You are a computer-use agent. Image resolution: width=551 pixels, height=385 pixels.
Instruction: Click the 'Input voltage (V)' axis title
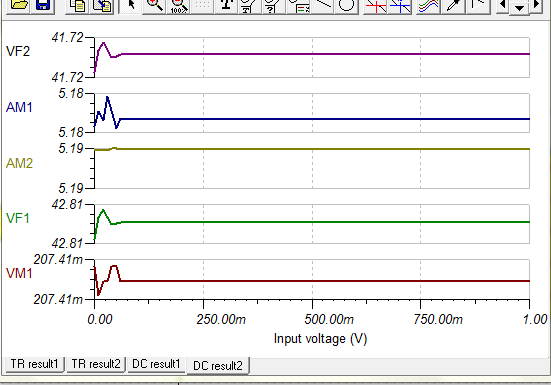tap(320, 339)
